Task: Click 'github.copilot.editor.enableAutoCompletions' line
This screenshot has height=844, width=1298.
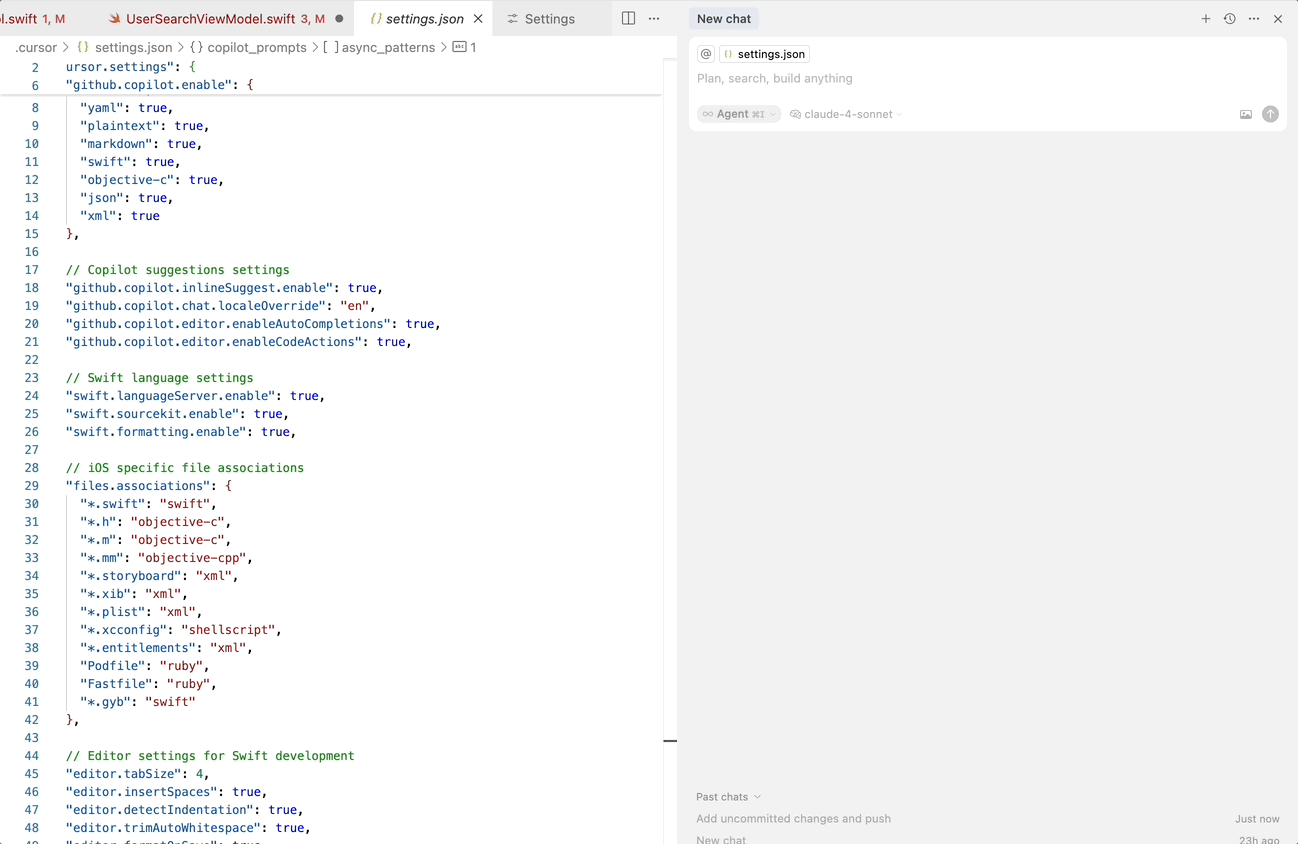Action: (254, 324)
